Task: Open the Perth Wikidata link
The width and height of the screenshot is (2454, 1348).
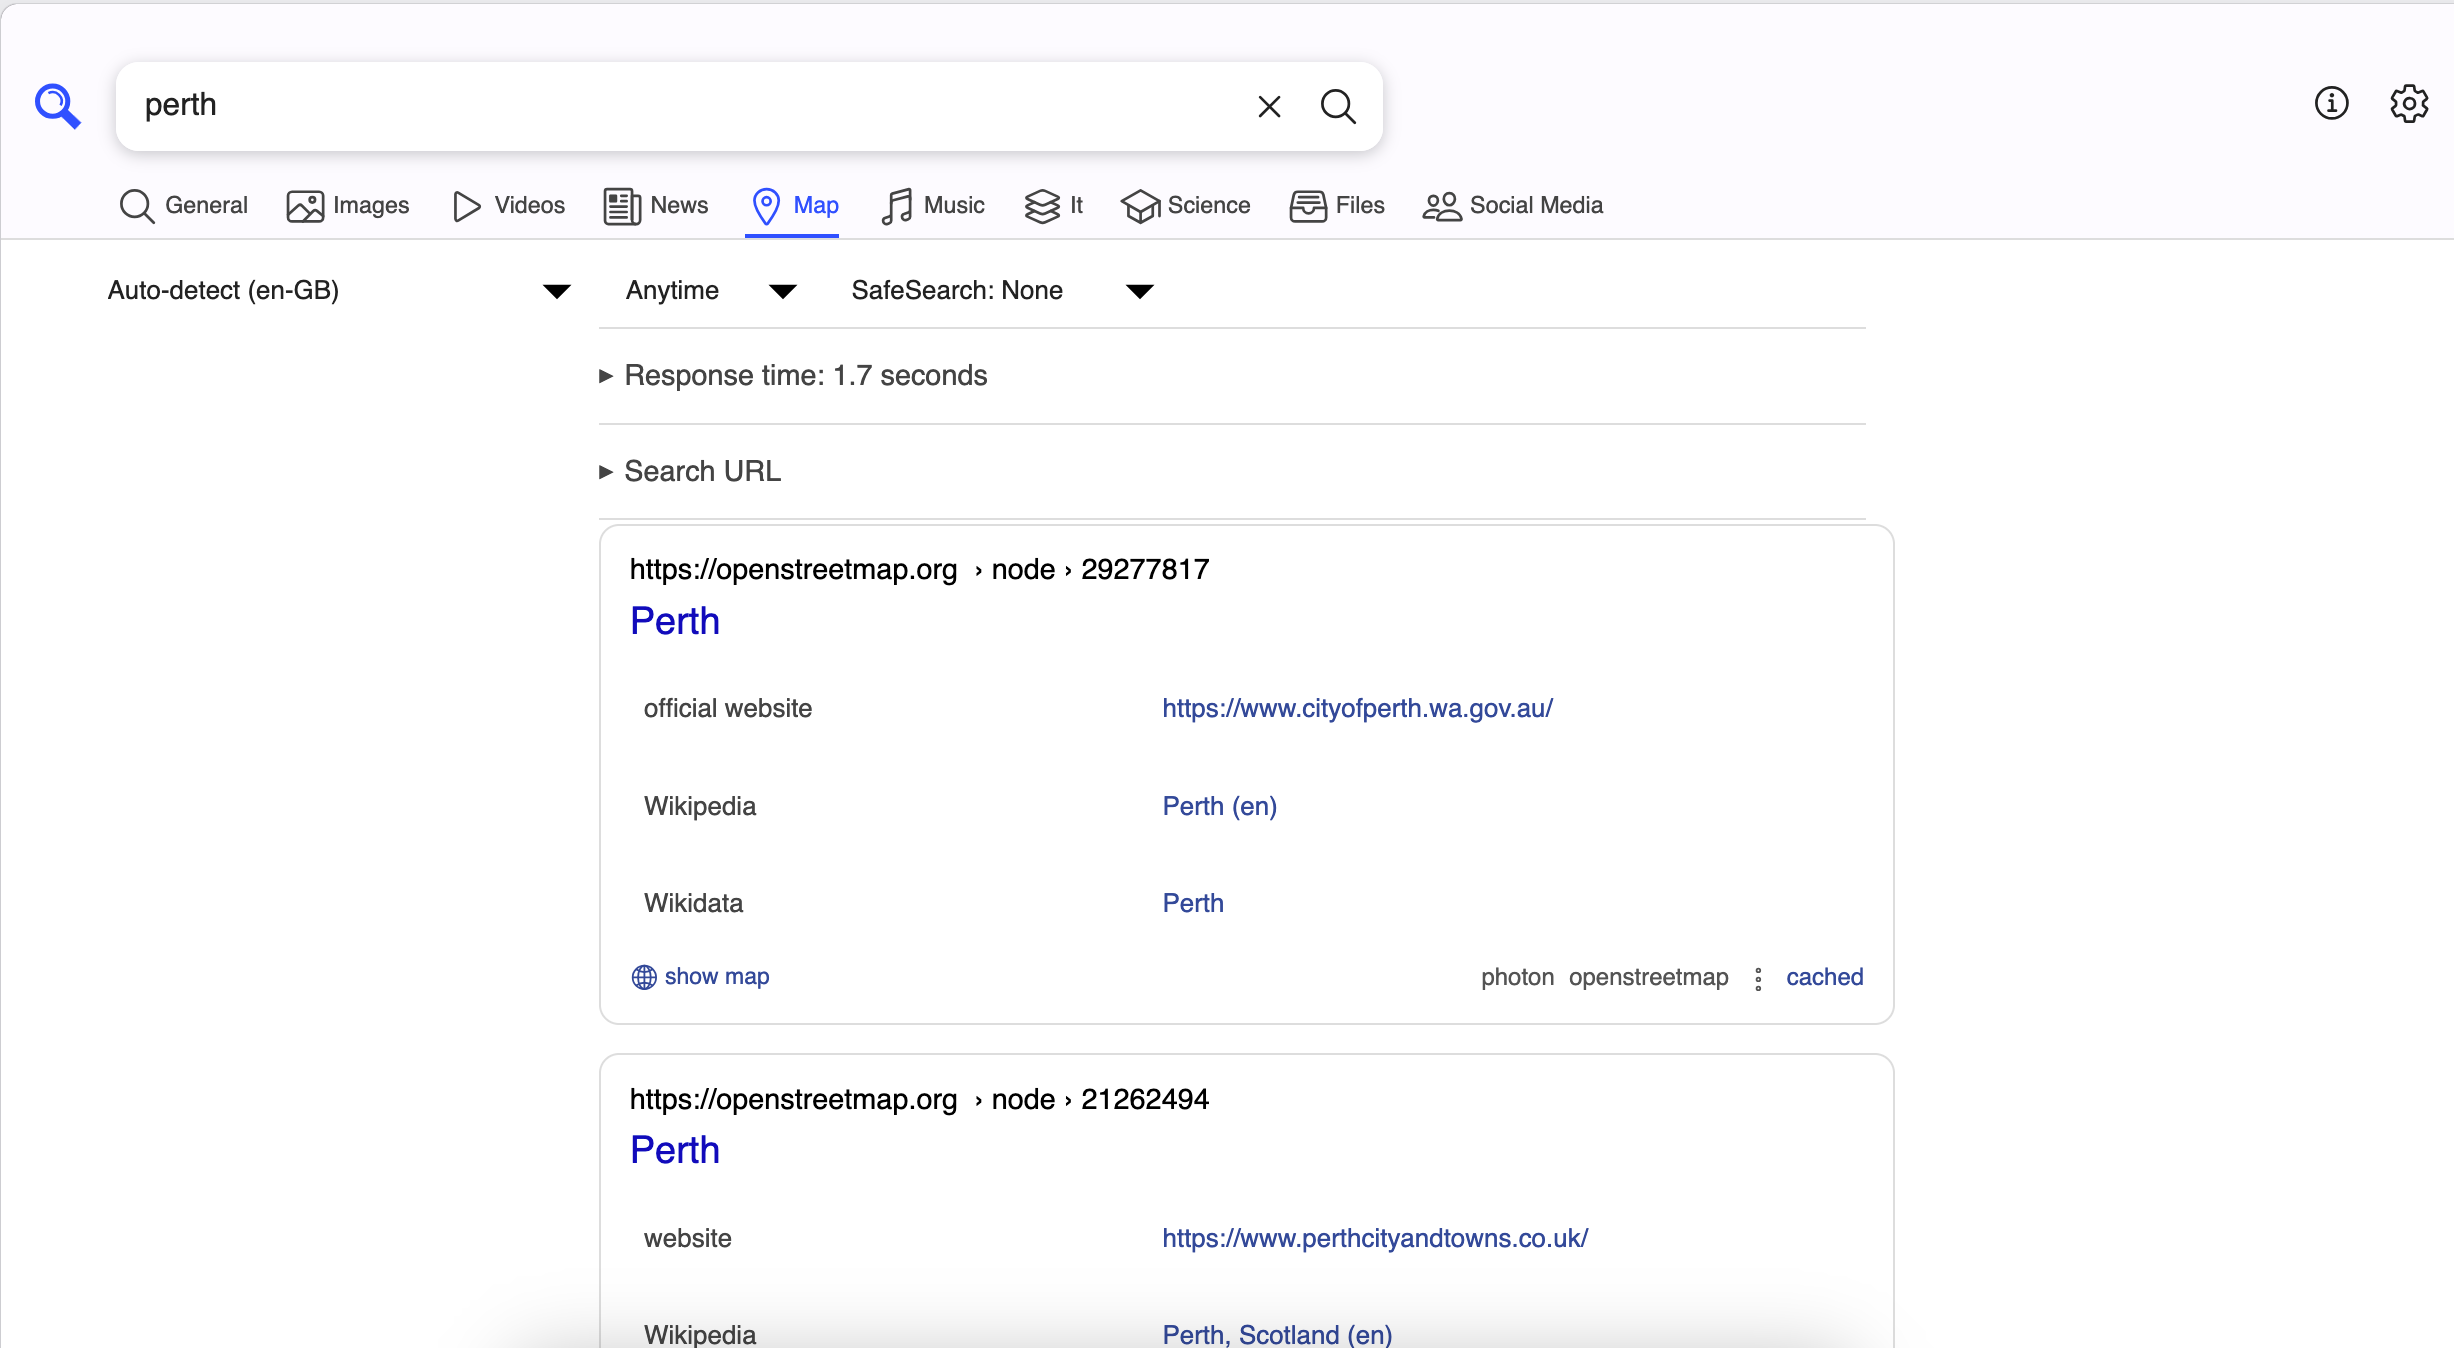Action: (1193, 903)
